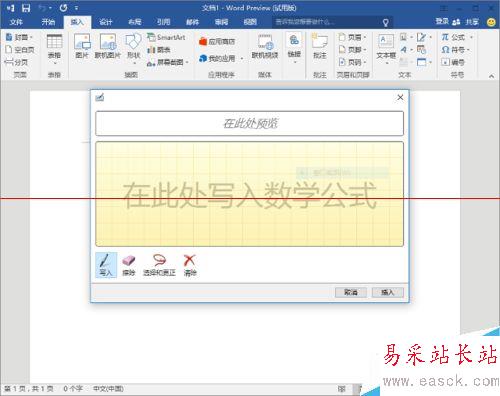Click the 清除 red X tool
The image size is (500, 396).
click(190, 265)
